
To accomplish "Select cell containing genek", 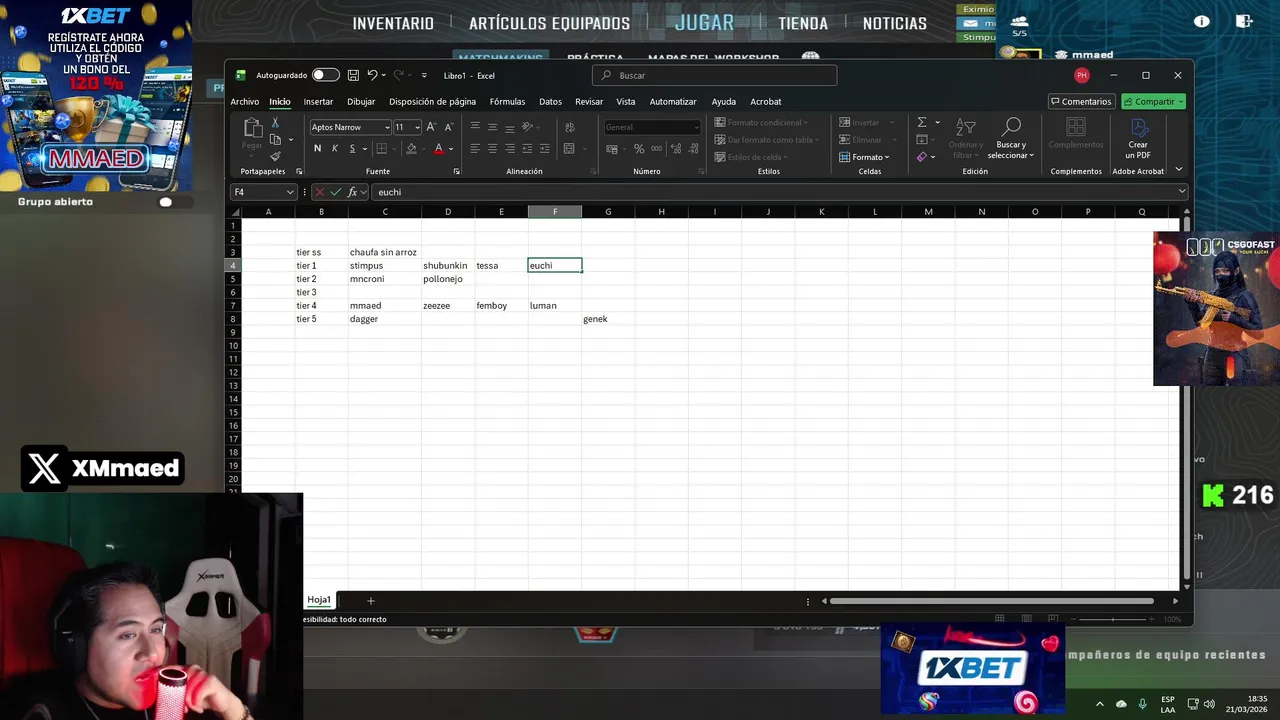I will pos(608,319).
